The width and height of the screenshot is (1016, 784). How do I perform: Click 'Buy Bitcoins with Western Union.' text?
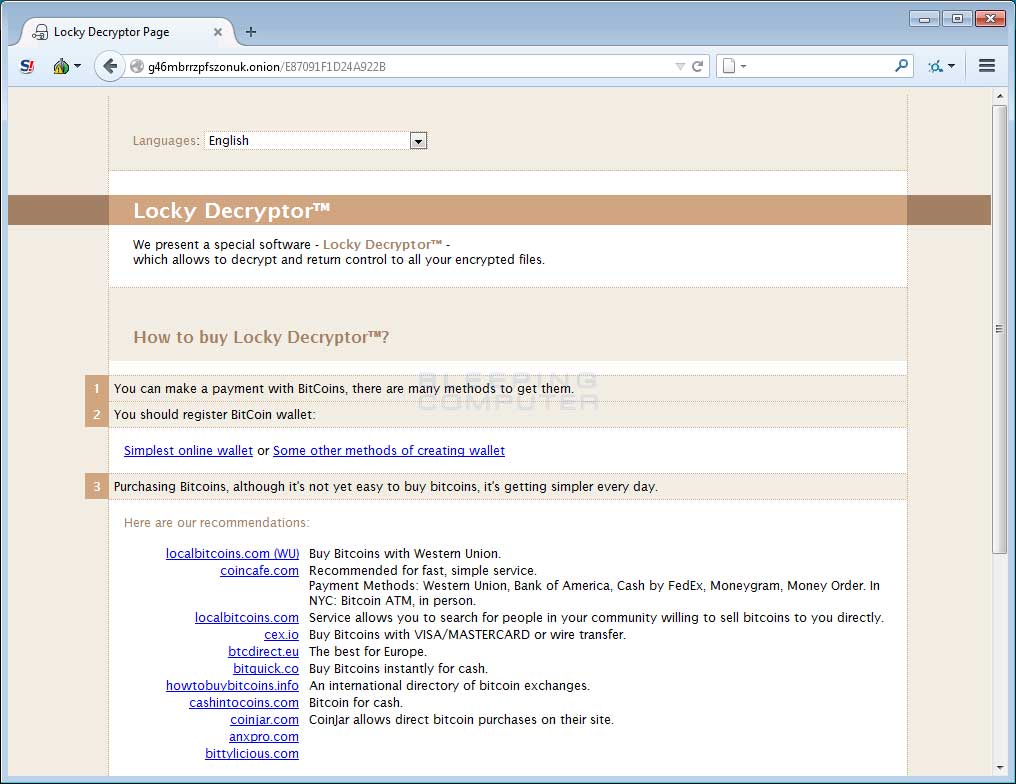[405, 553]
